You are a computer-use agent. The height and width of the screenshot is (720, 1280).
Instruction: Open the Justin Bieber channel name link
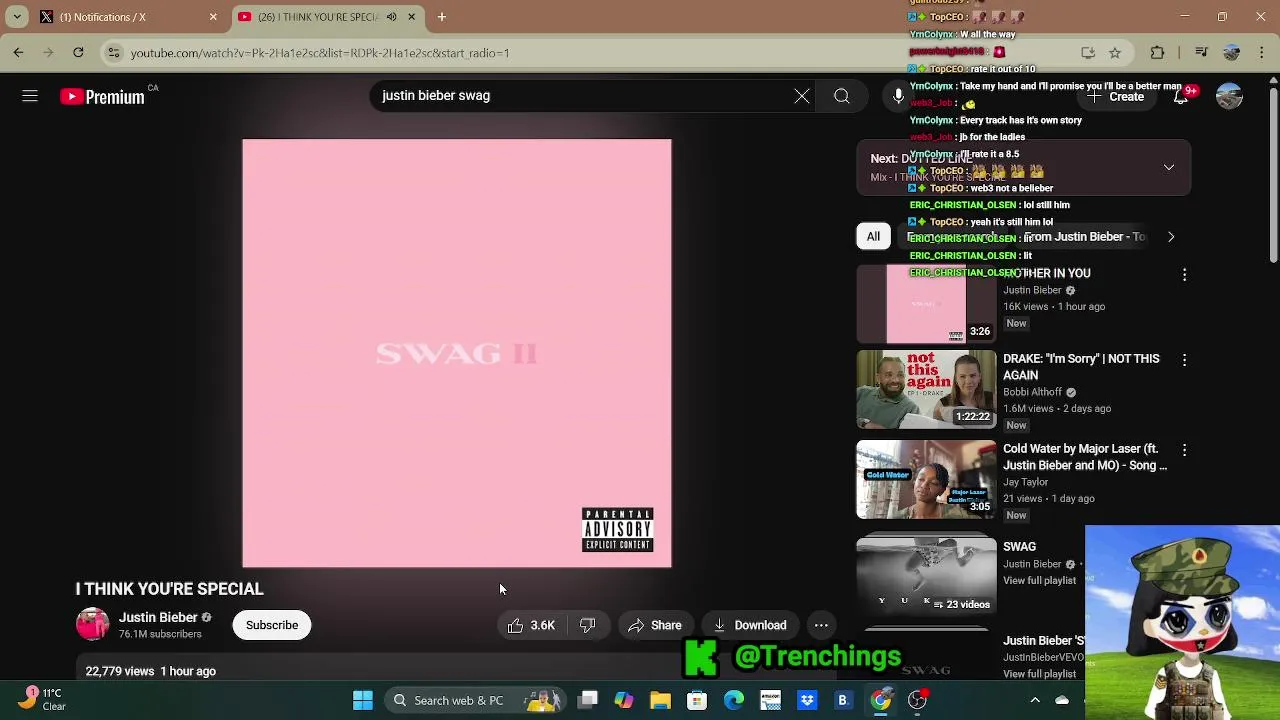point(158,617)
